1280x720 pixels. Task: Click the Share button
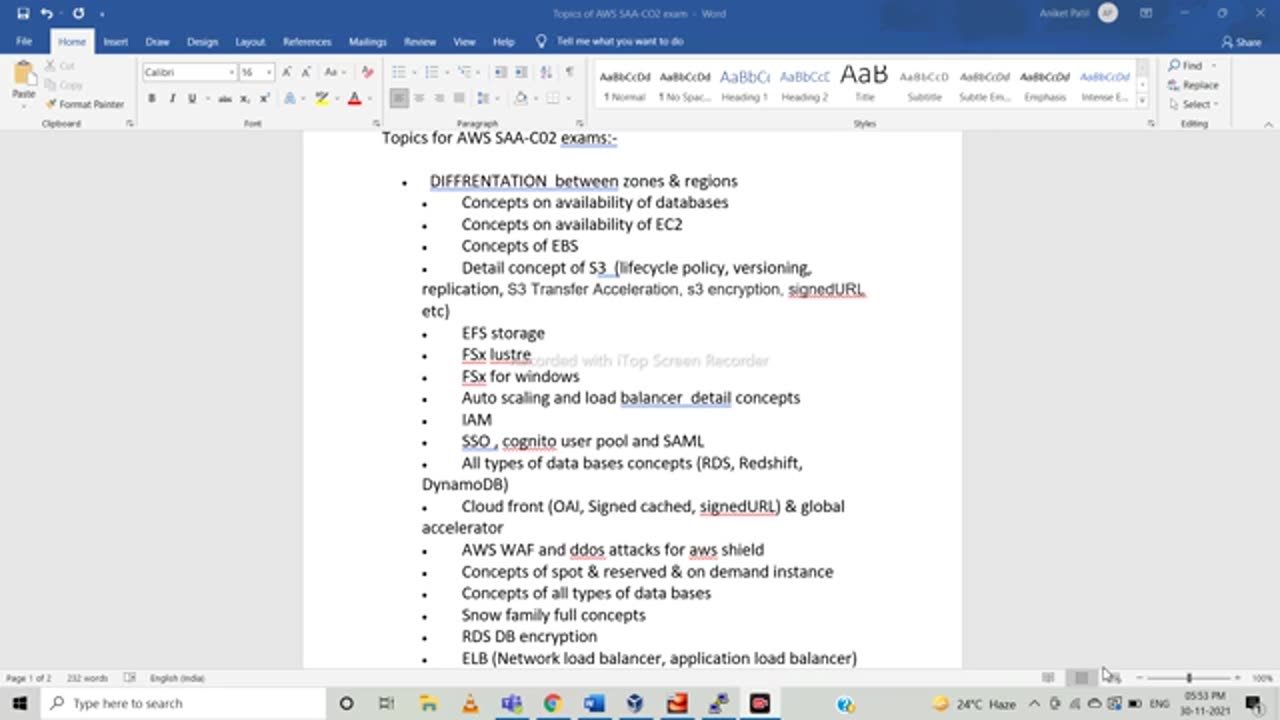click(x=1241, y=42)
